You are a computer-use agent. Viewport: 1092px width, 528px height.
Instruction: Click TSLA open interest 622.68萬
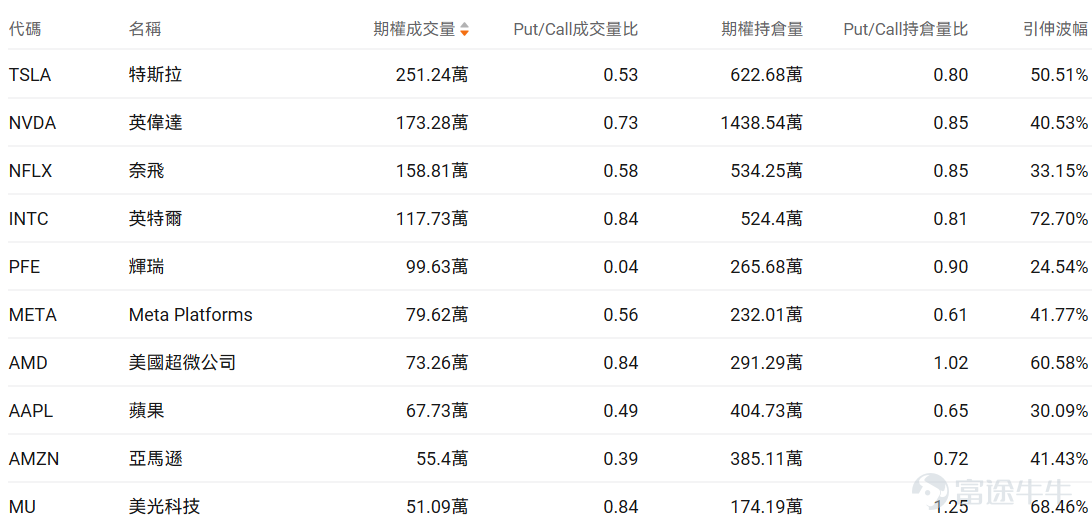point(767,75)
